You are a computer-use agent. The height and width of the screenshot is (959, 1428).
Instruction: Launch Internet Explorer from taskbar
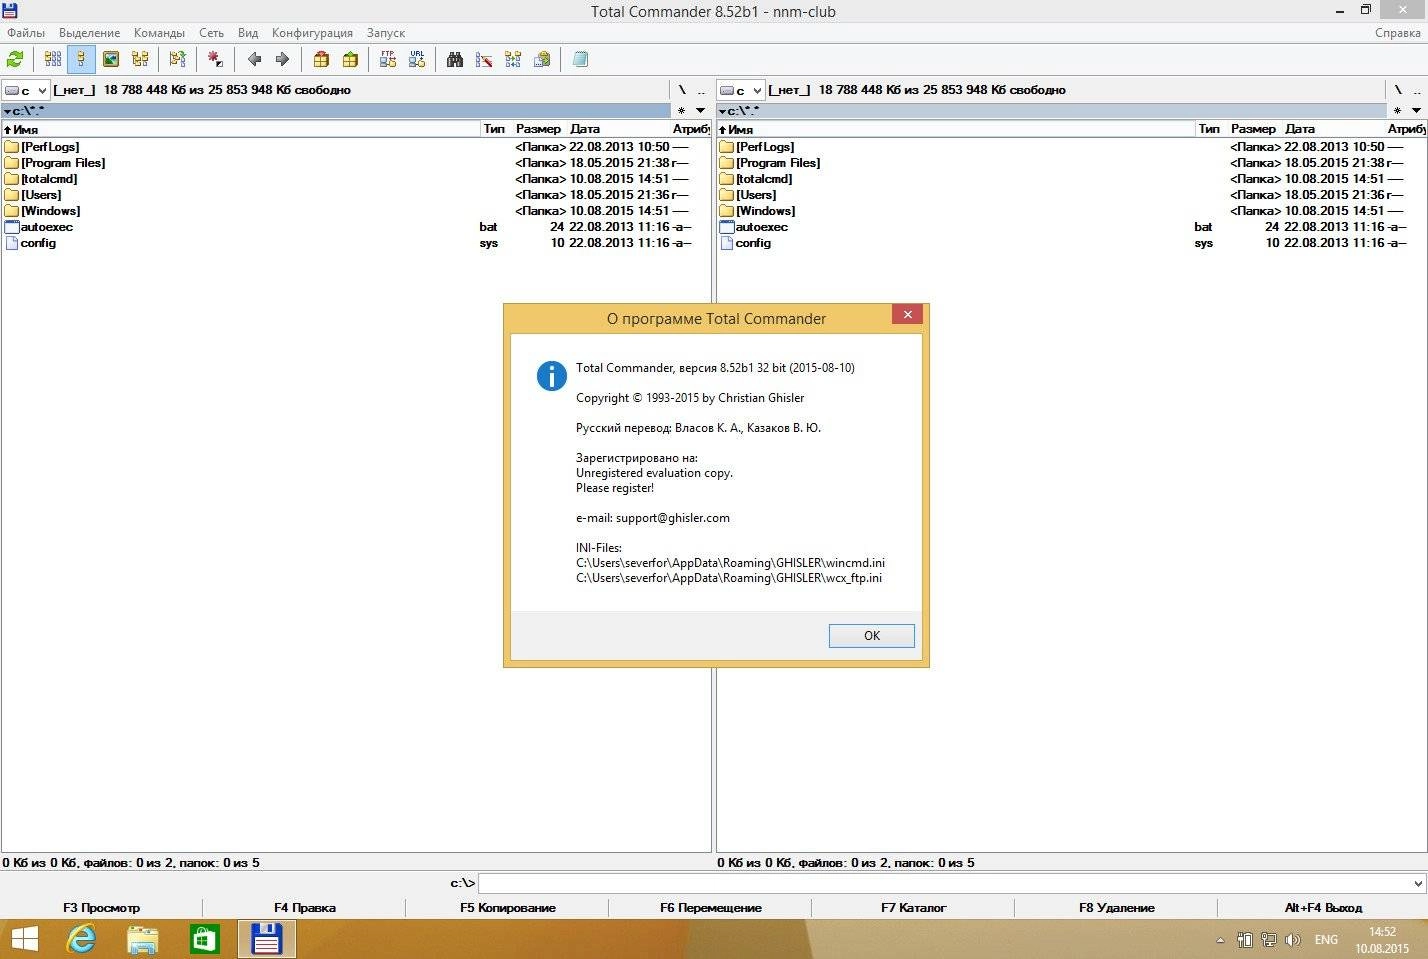[x=82, y=940]
